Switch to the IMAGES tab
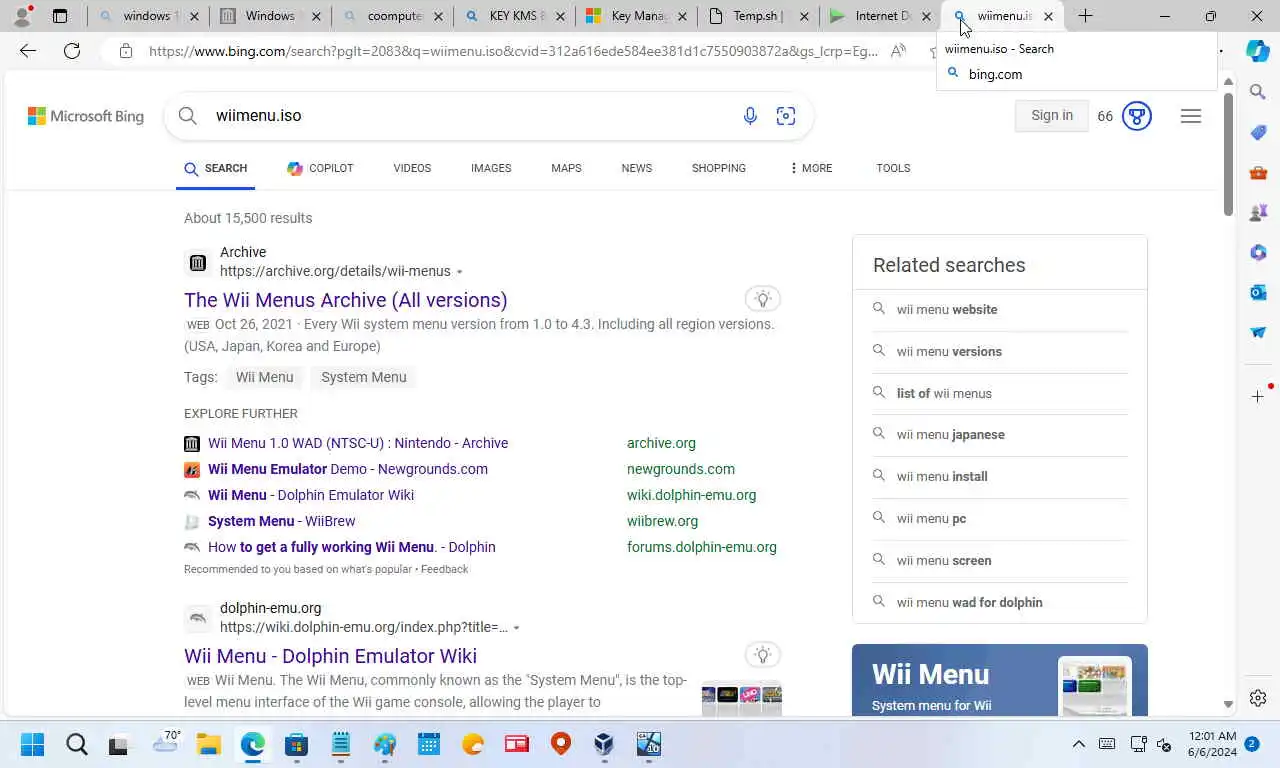 491,168
